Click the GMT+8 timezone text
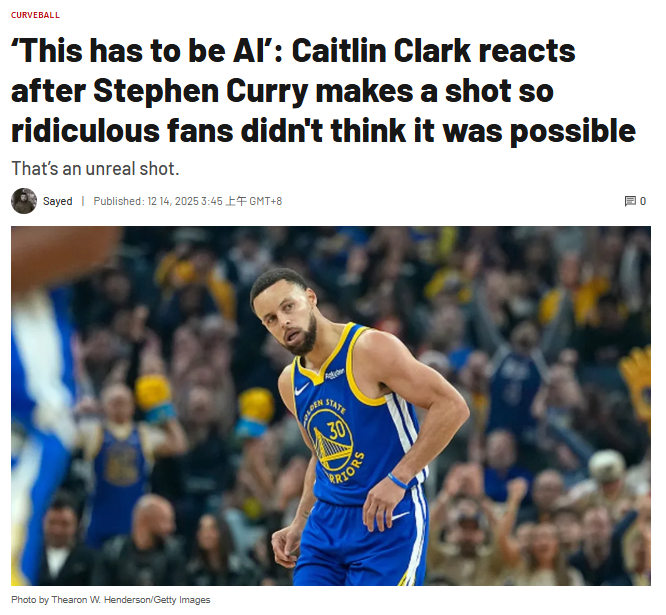 coord(265,201)
